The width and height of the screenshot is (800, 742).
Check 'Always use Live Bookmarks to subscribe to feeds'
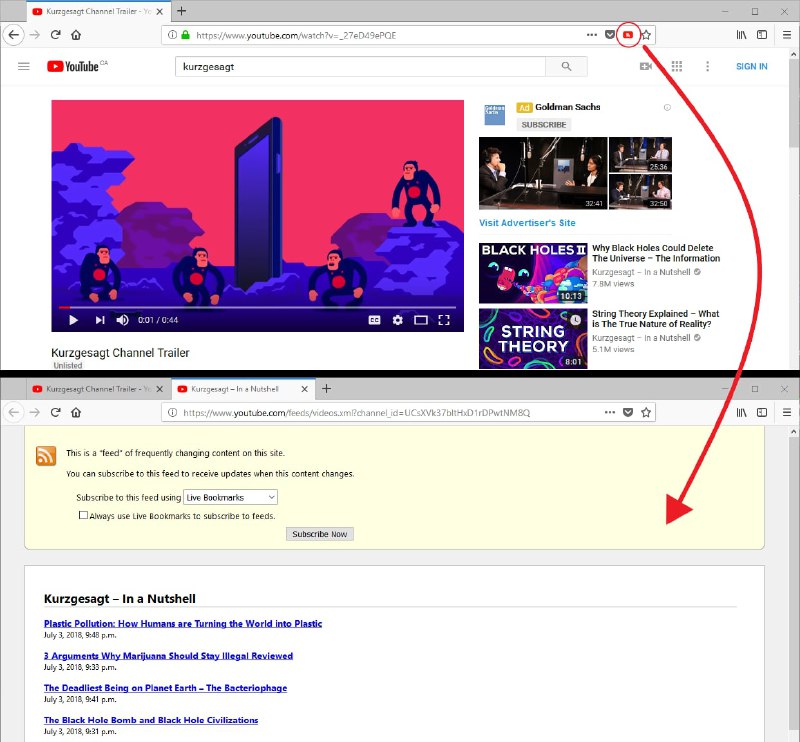[83, 514]
